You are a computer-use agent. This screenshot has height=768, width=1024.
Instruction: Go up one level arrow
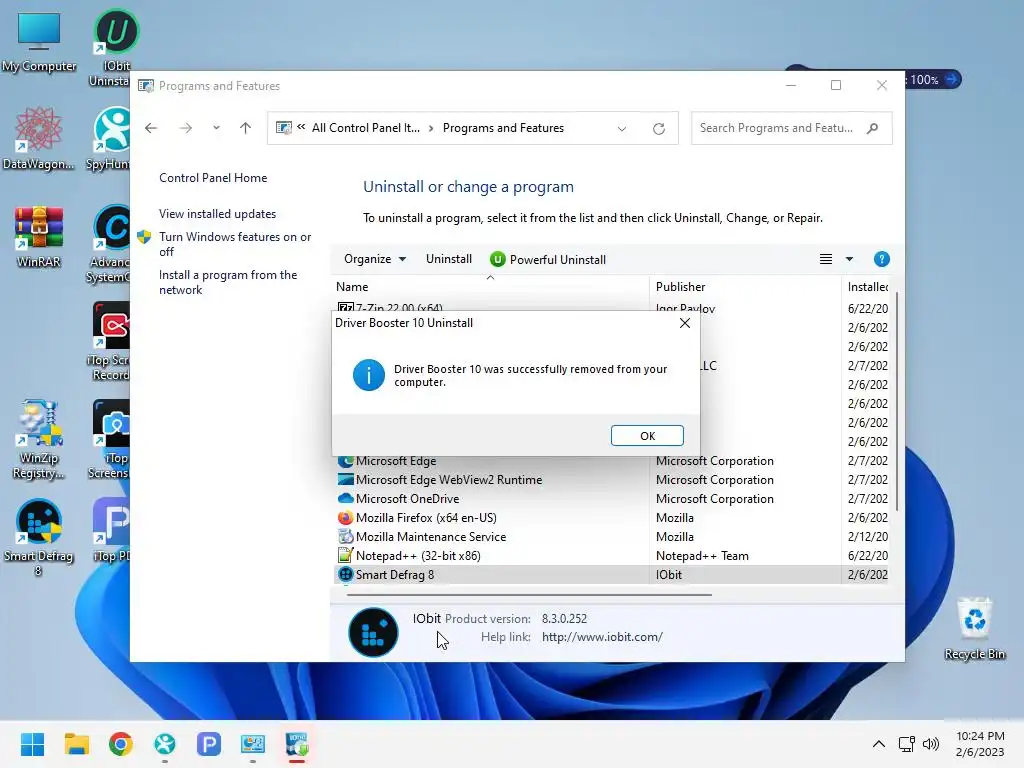coord(245,128)
